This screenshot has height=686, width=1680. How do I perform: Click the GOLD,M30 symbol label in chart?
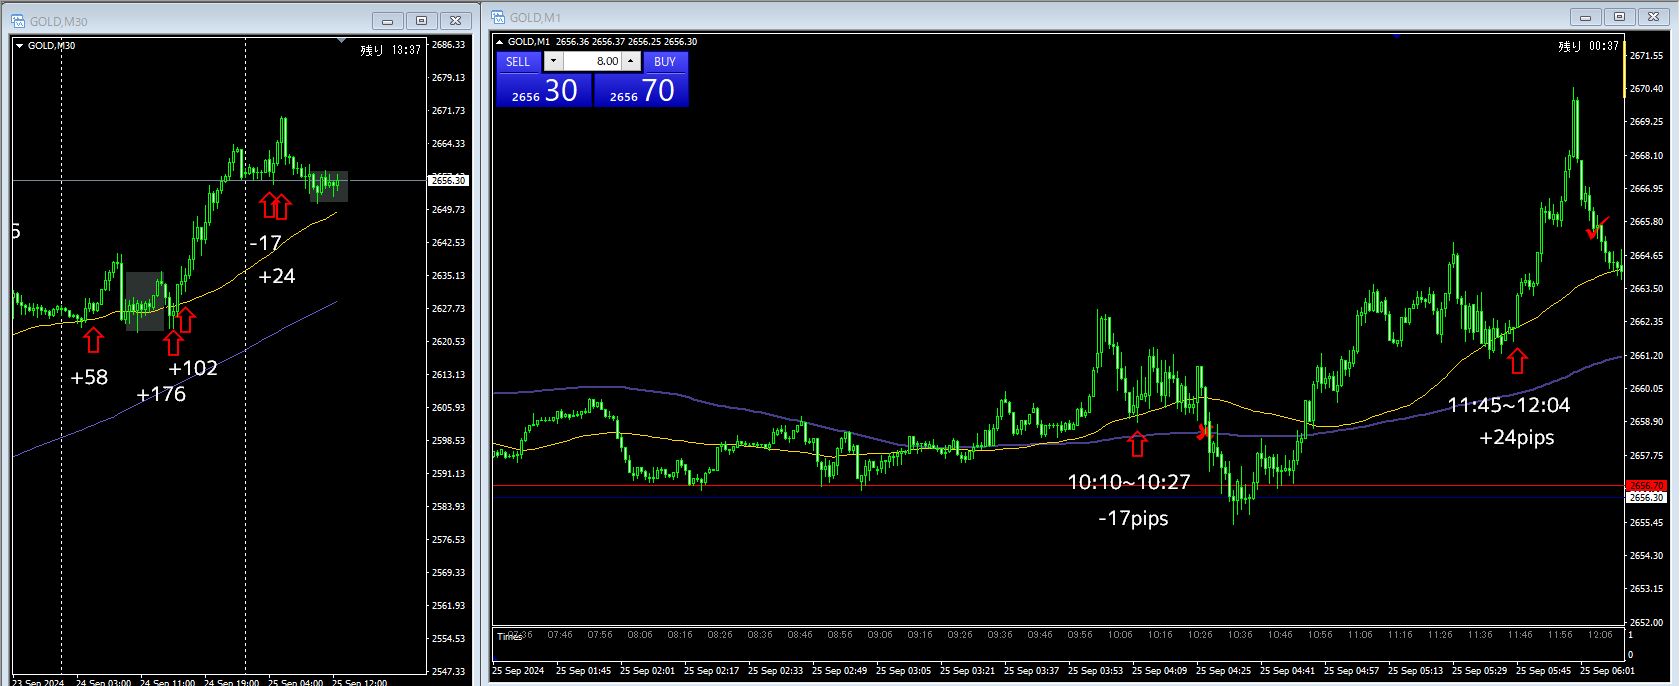point(51,46)
